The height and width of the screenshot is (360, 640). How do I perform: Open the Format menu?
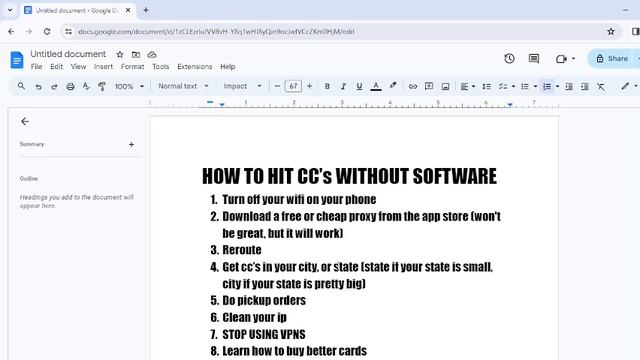132,67
